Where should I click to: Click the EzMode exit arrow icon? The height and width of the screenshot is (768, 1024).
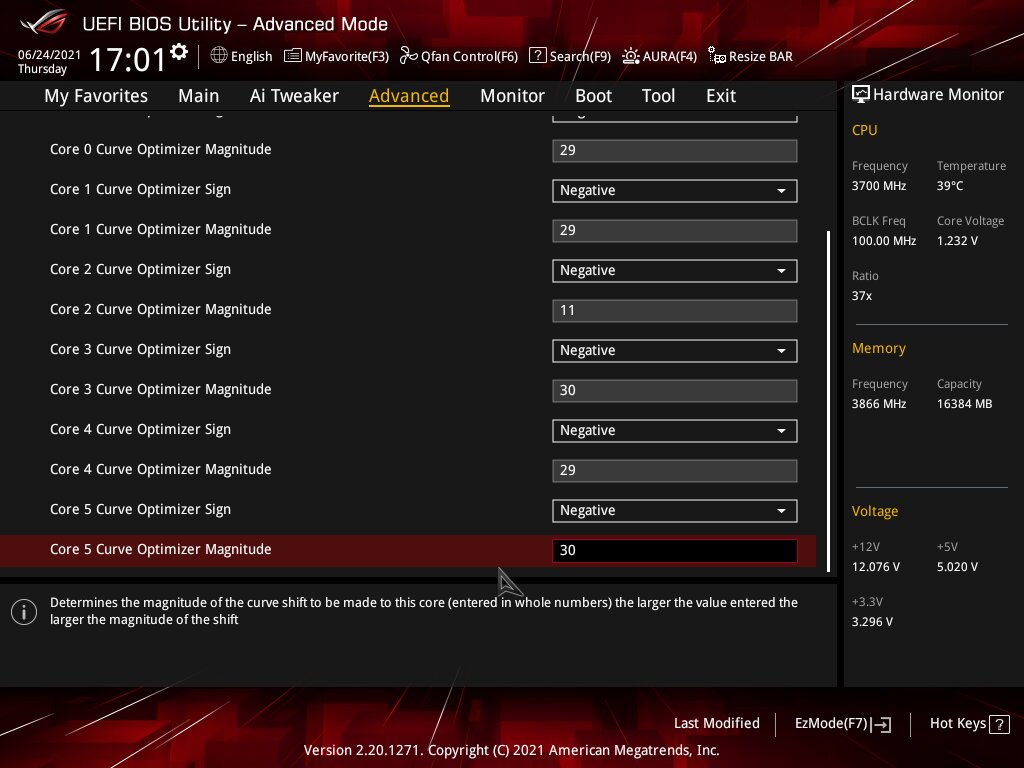(x=881, y=724)
